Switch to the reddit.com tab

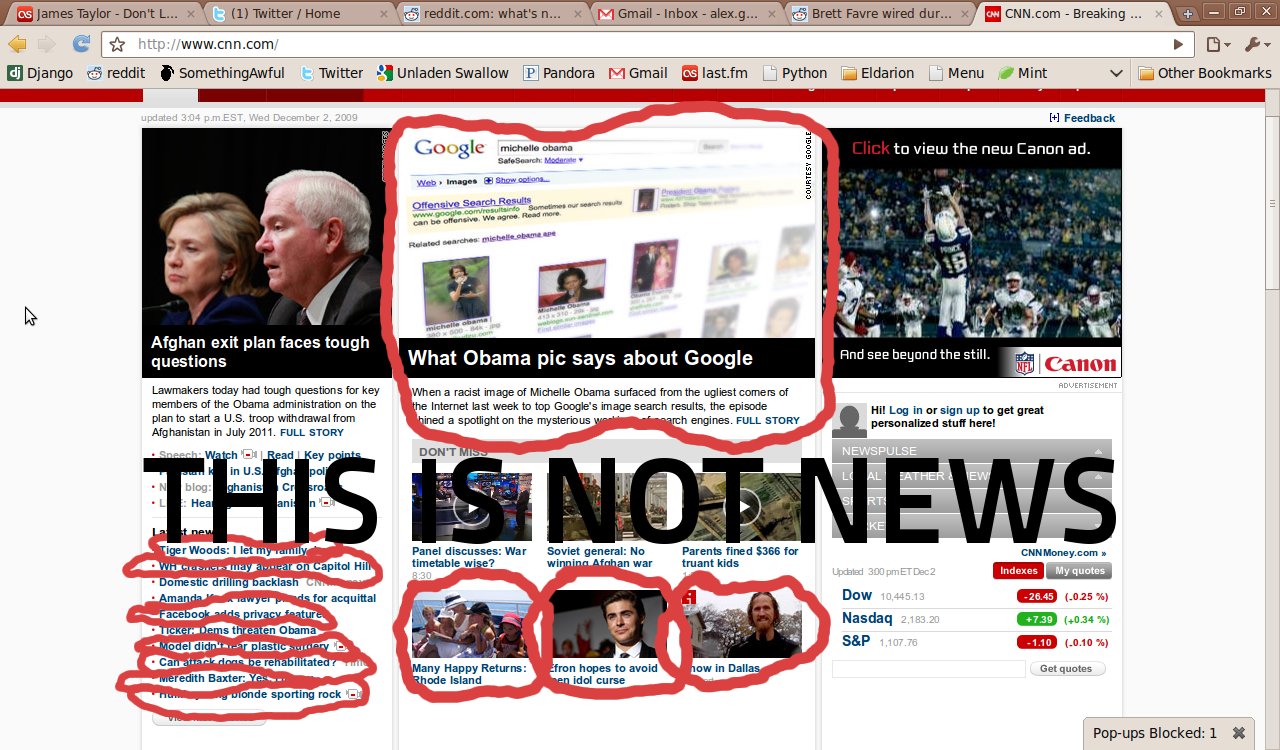(492, 14)
